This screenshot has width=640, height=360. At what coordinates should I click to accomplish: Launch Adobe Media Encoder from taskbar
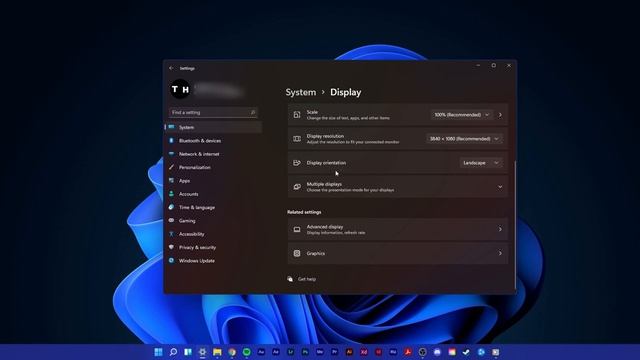pos(320,352)
